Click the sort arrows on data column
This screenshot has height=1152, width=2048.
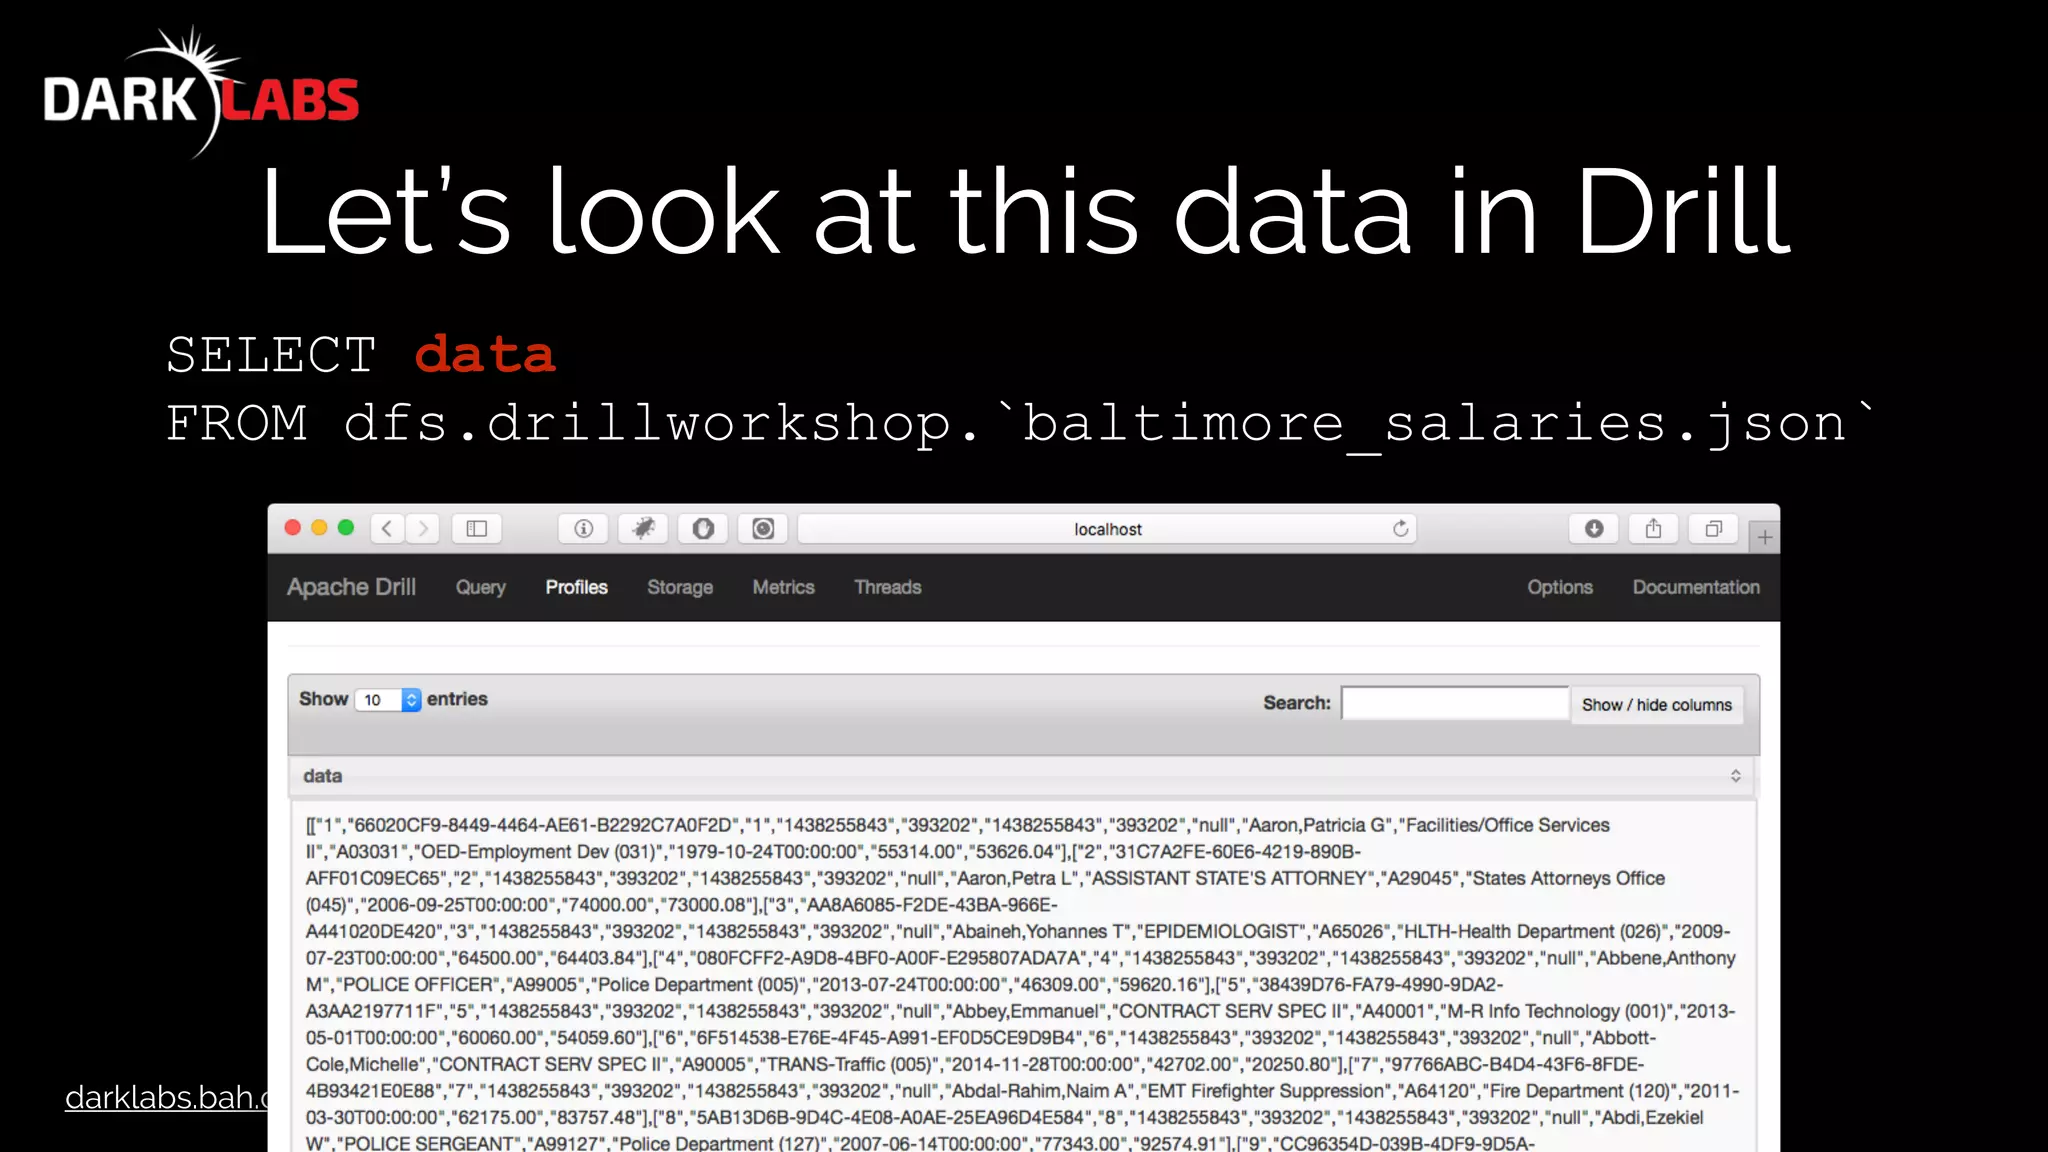pos(1735,776)
